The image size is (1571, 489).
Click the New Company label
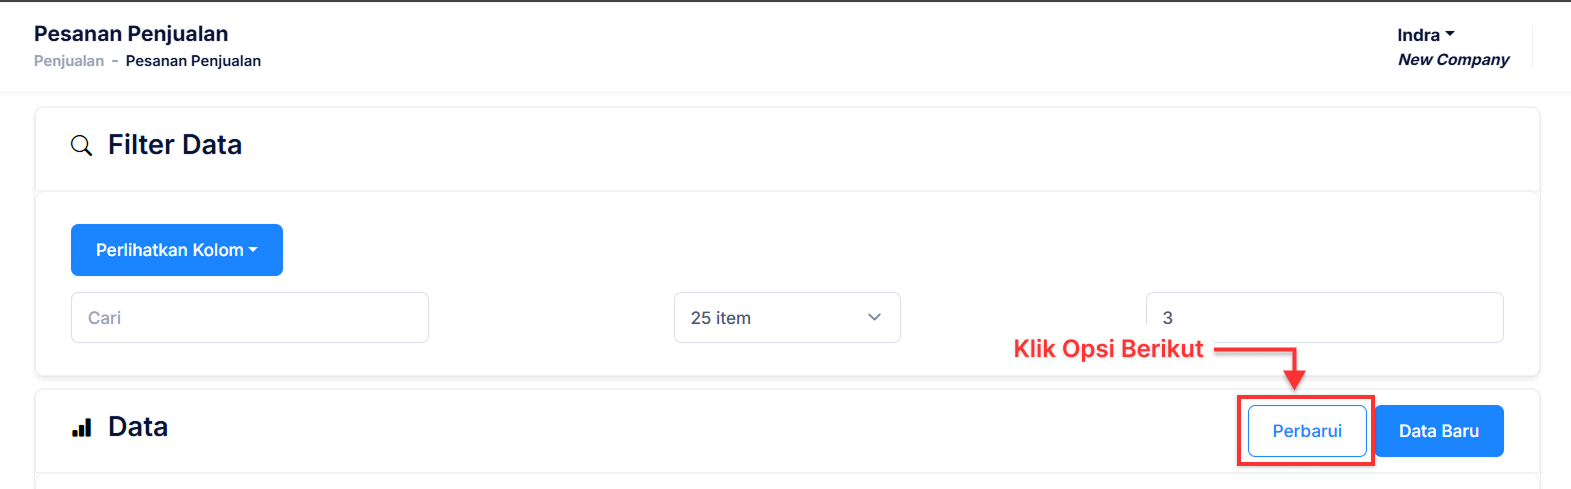coord(1454,59)
